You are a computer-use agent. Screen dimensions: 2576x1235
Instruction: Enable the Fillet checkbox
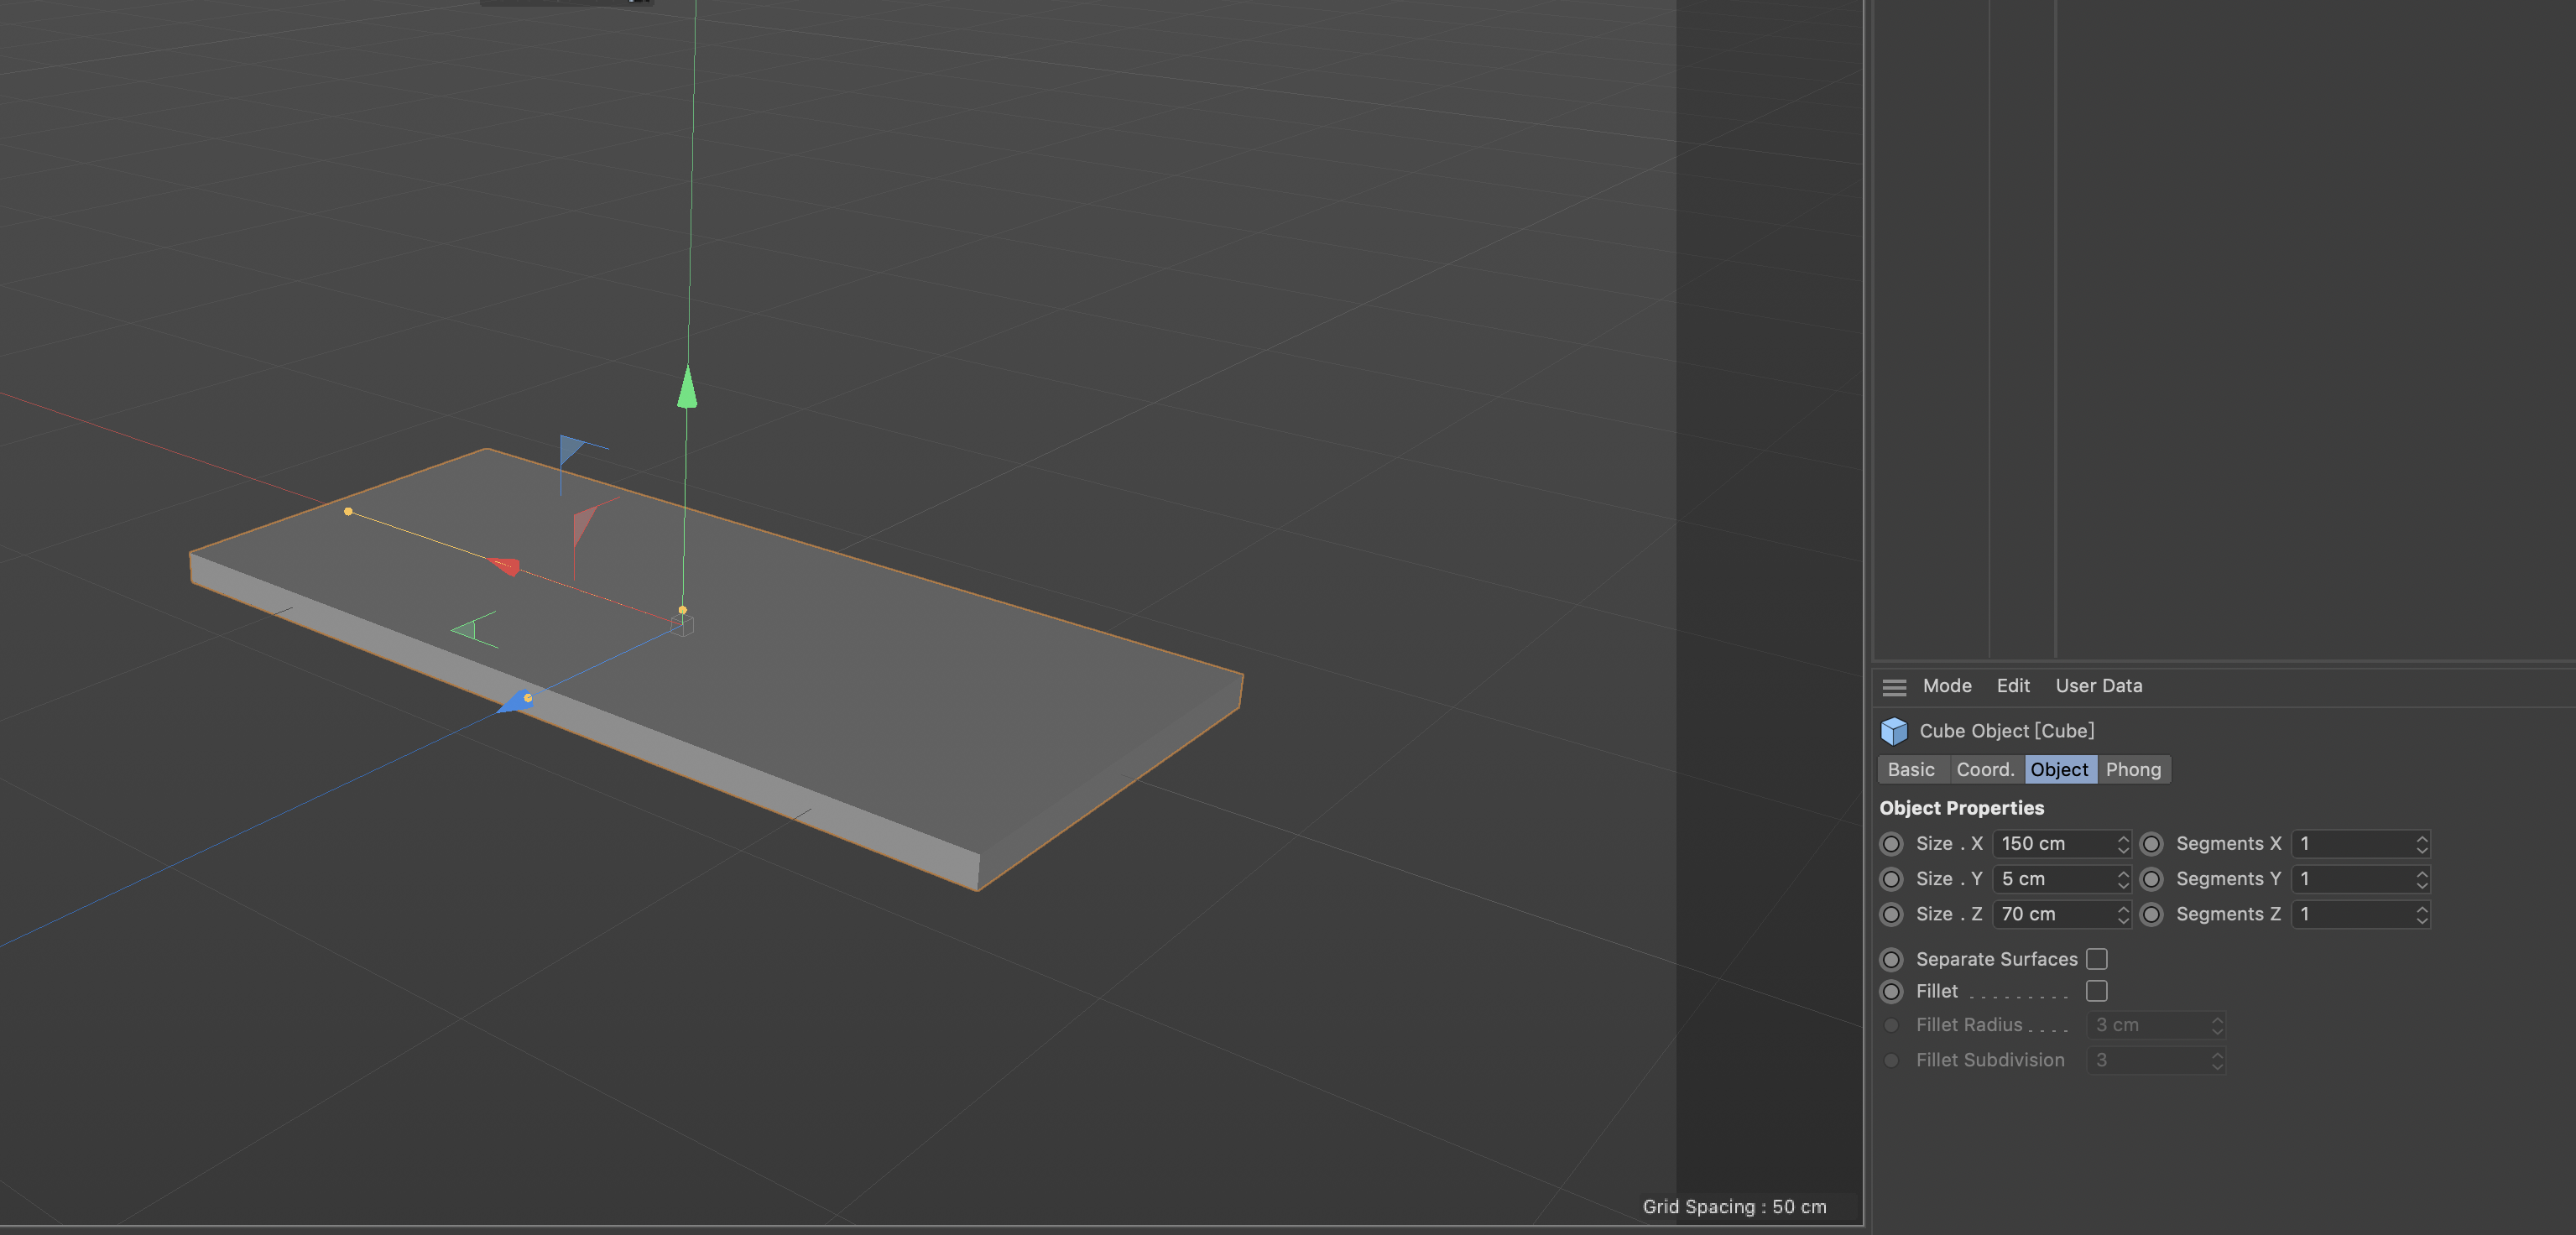pyautogui.click(x=2097, y=991)
